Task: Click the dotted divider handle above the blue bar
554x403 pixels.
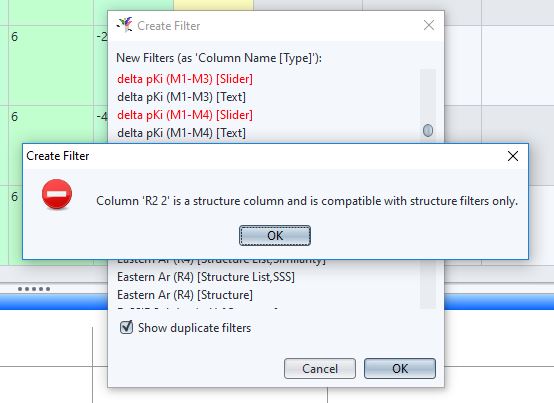Action: 34,289
